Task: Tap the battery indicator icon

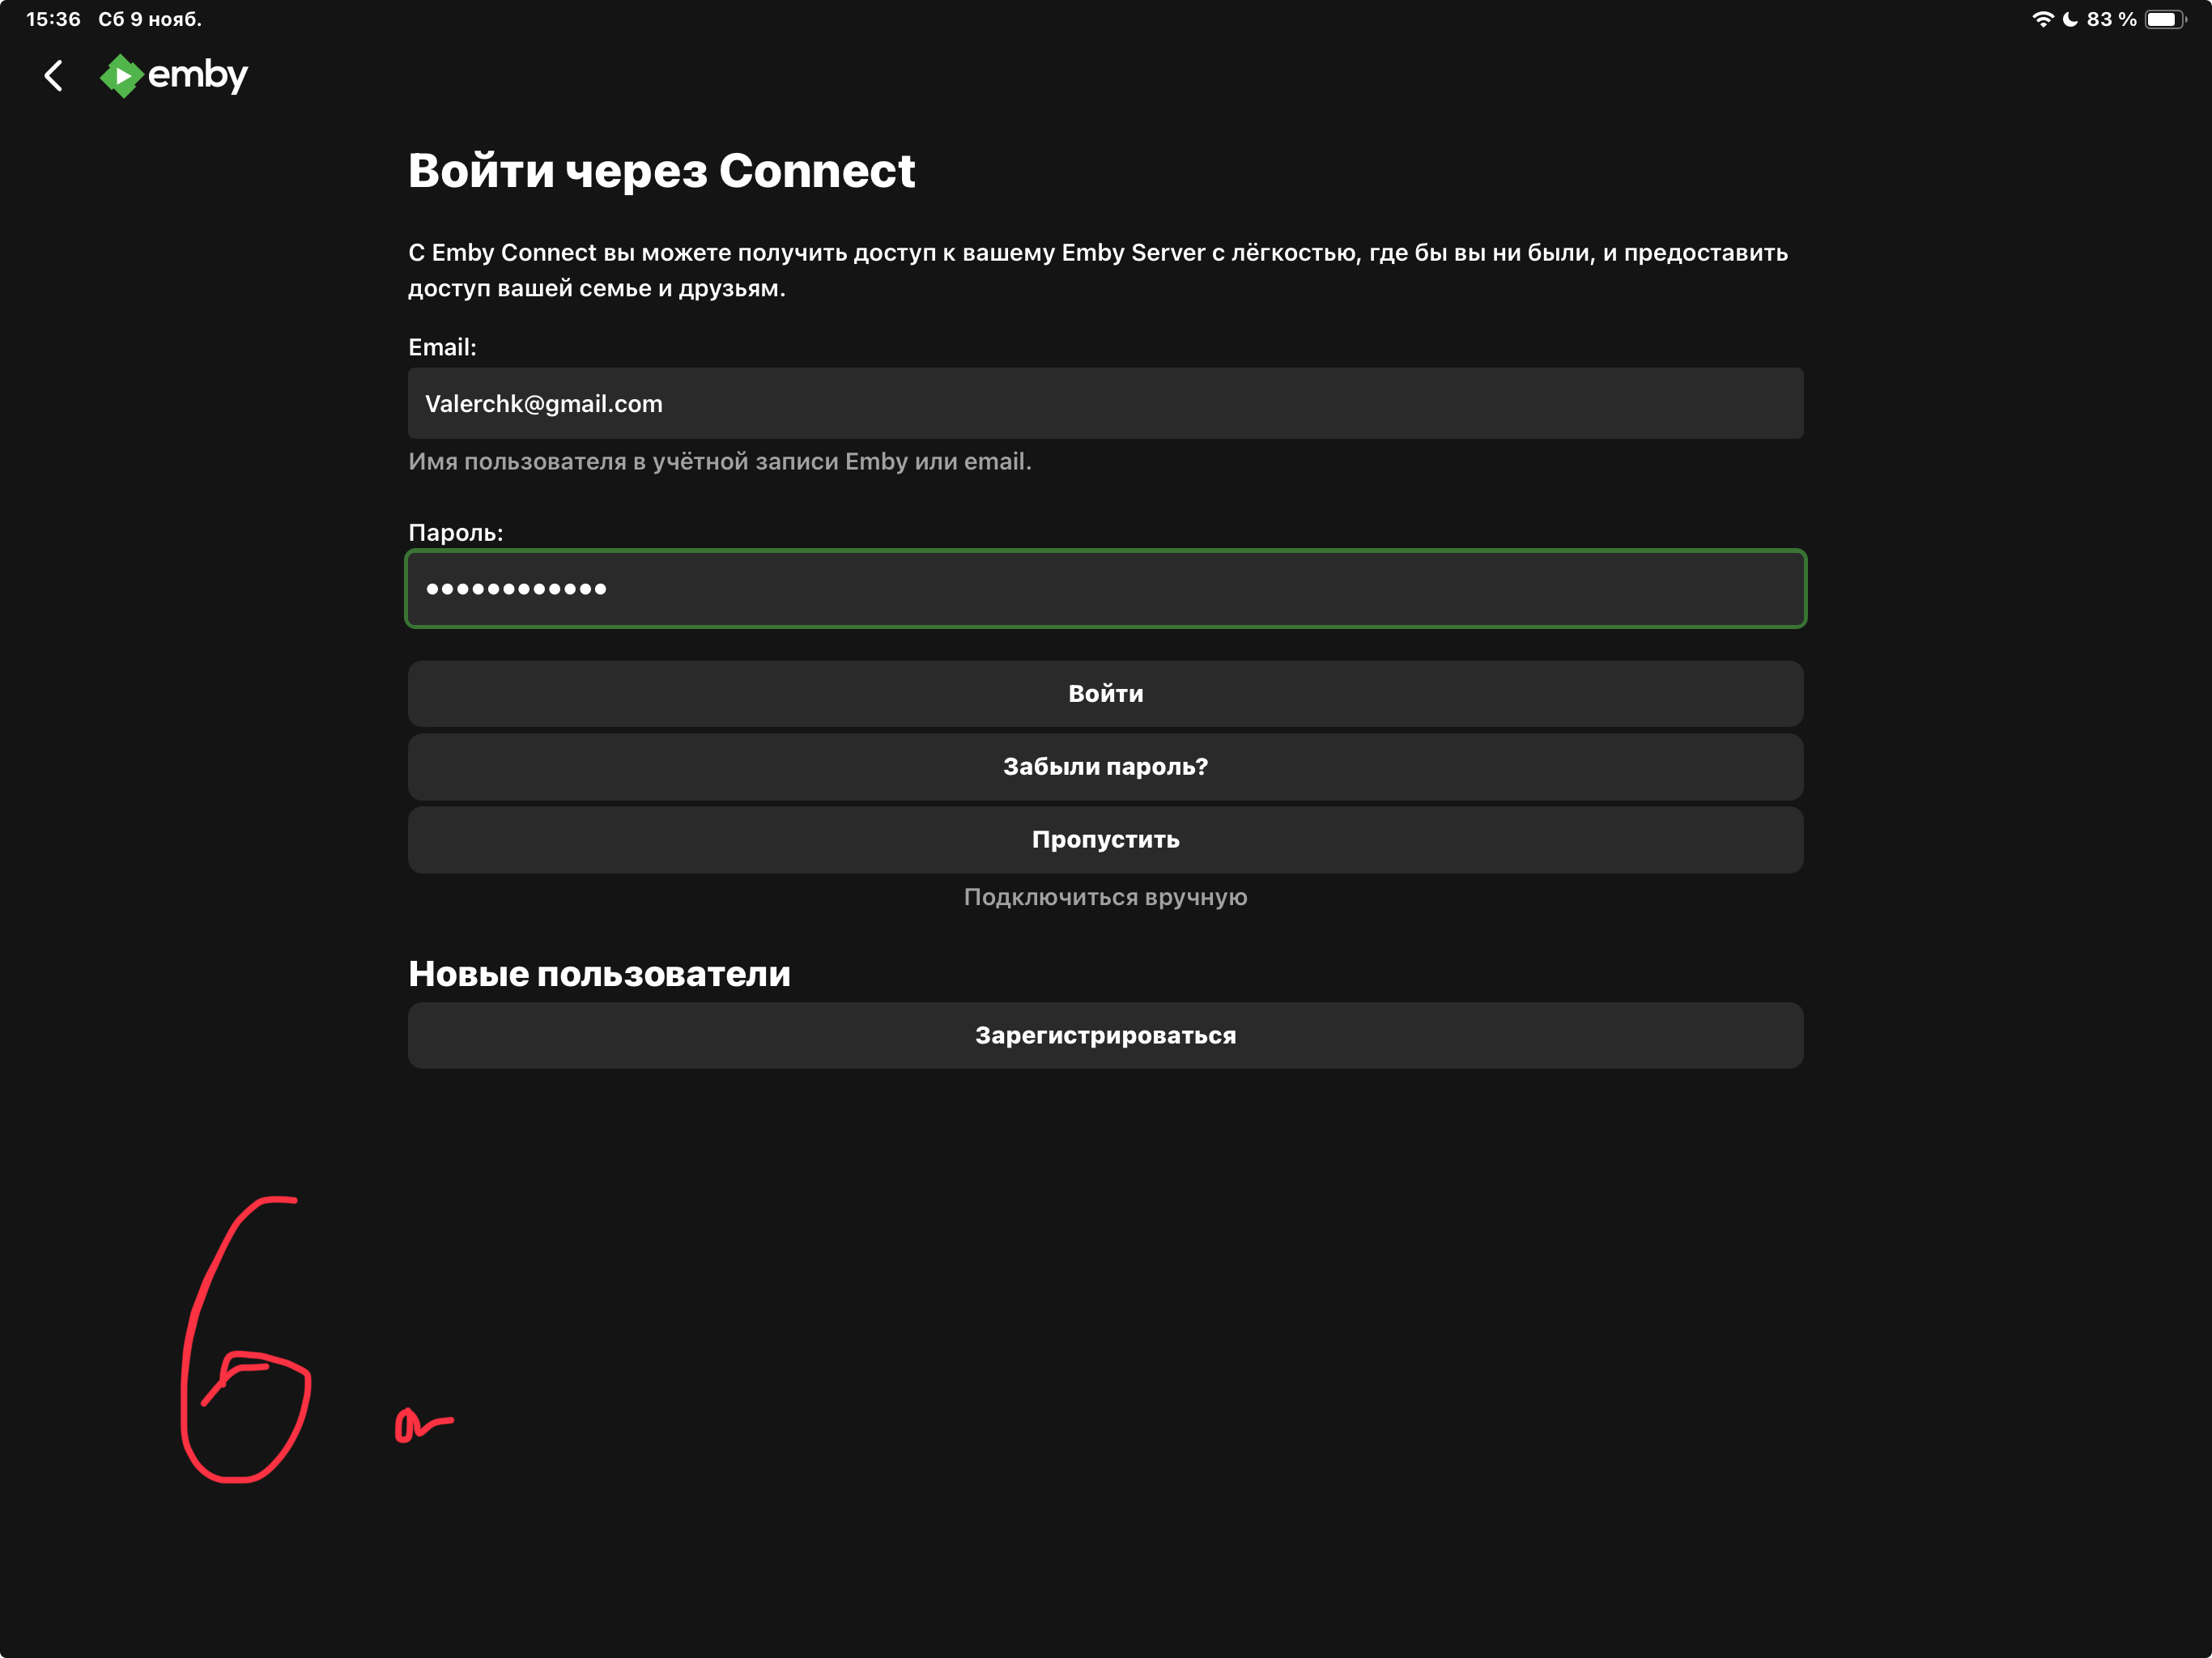Action: (x=2165, y=19)
